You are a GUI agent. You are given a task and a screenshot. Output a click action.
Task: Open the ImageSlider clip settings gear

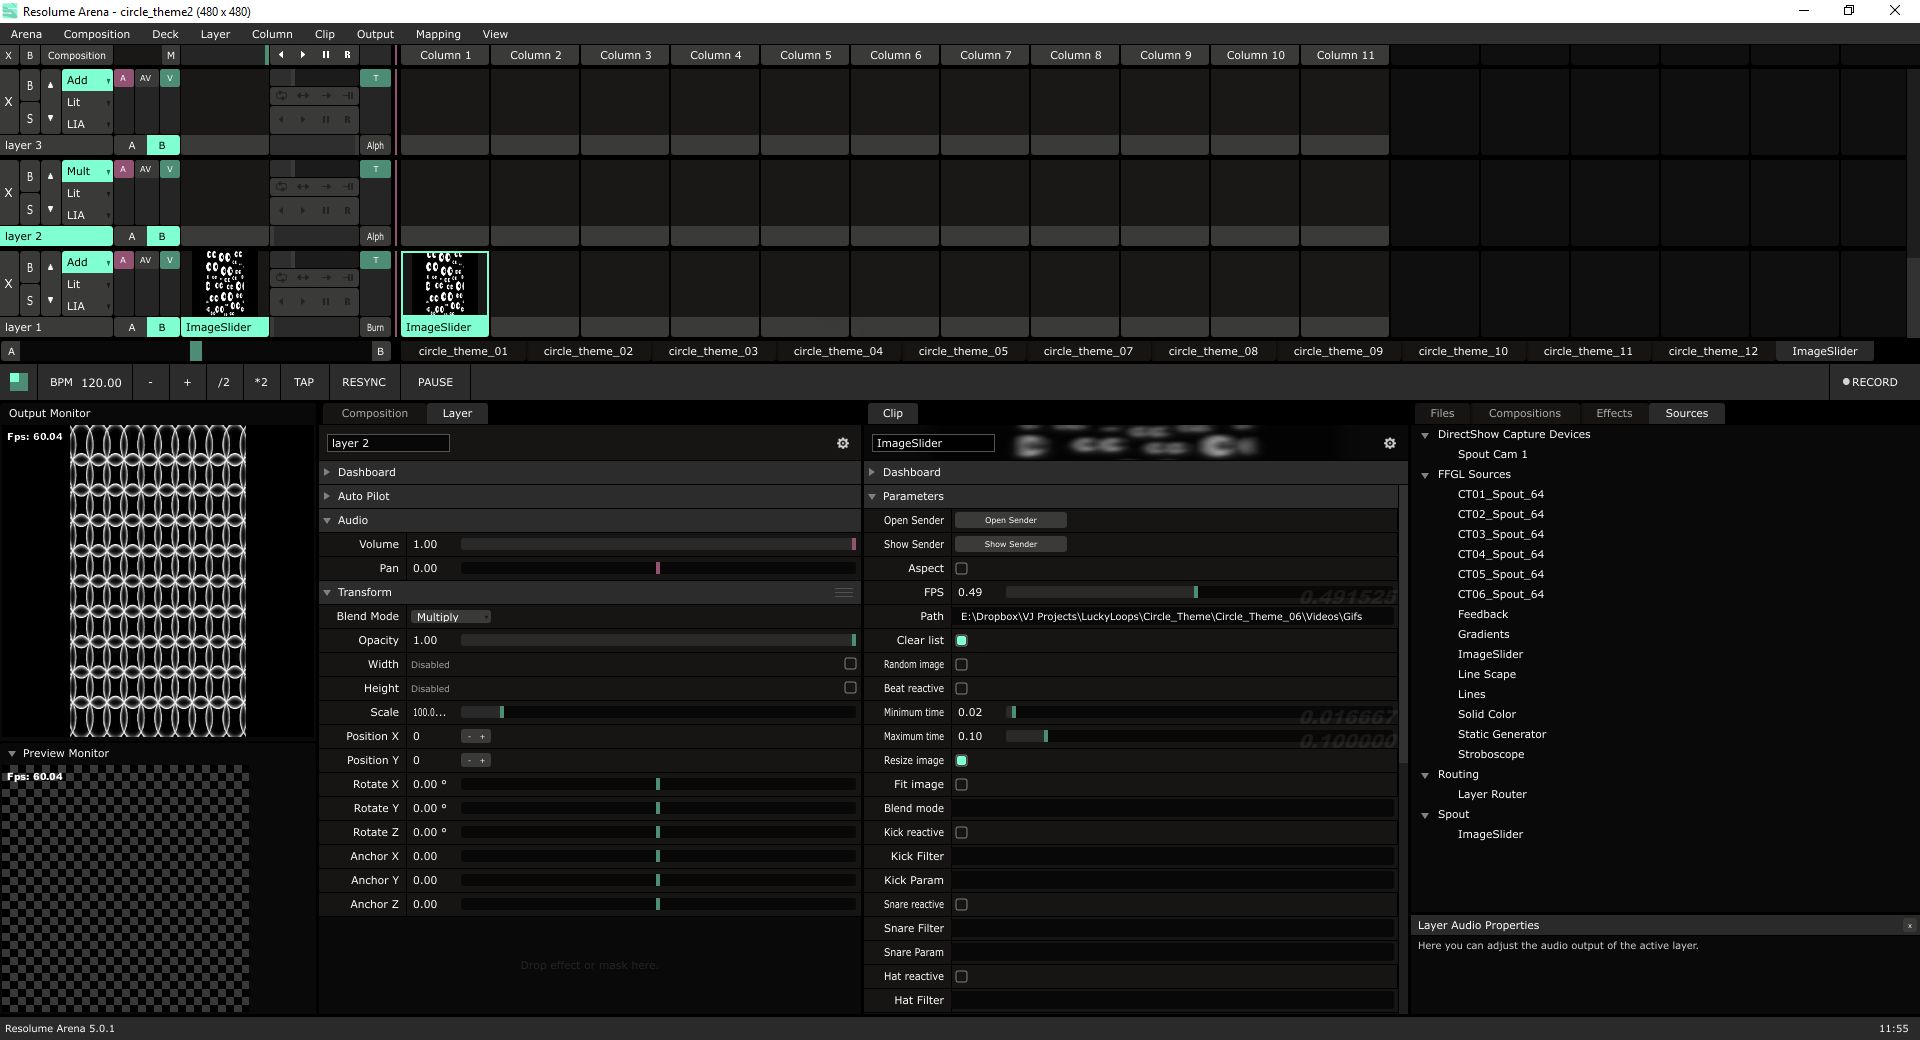coord(1389,443)
